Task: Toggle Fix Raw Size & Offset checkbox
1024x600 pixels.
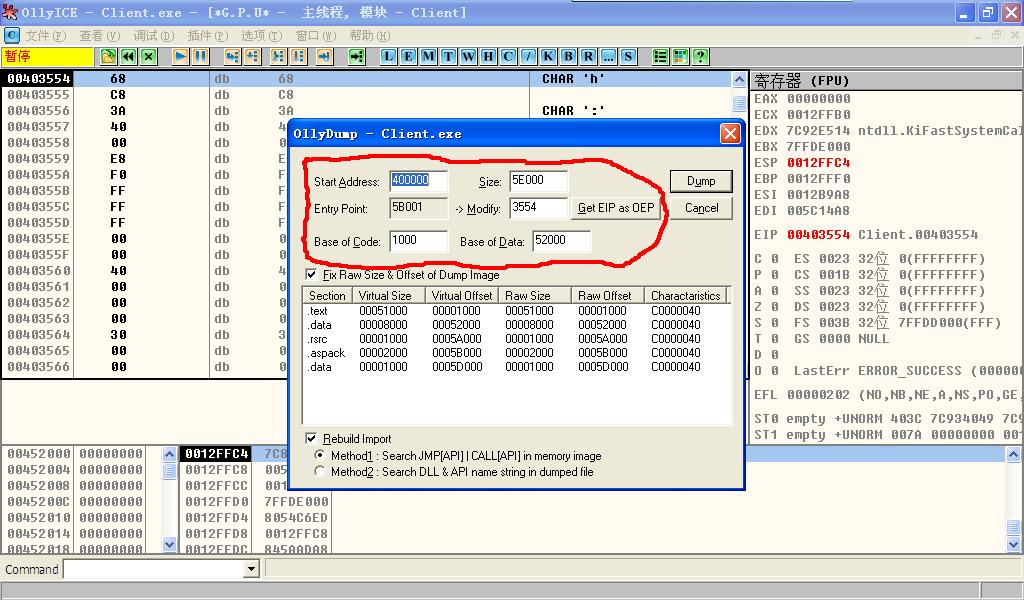Action: 312,274
